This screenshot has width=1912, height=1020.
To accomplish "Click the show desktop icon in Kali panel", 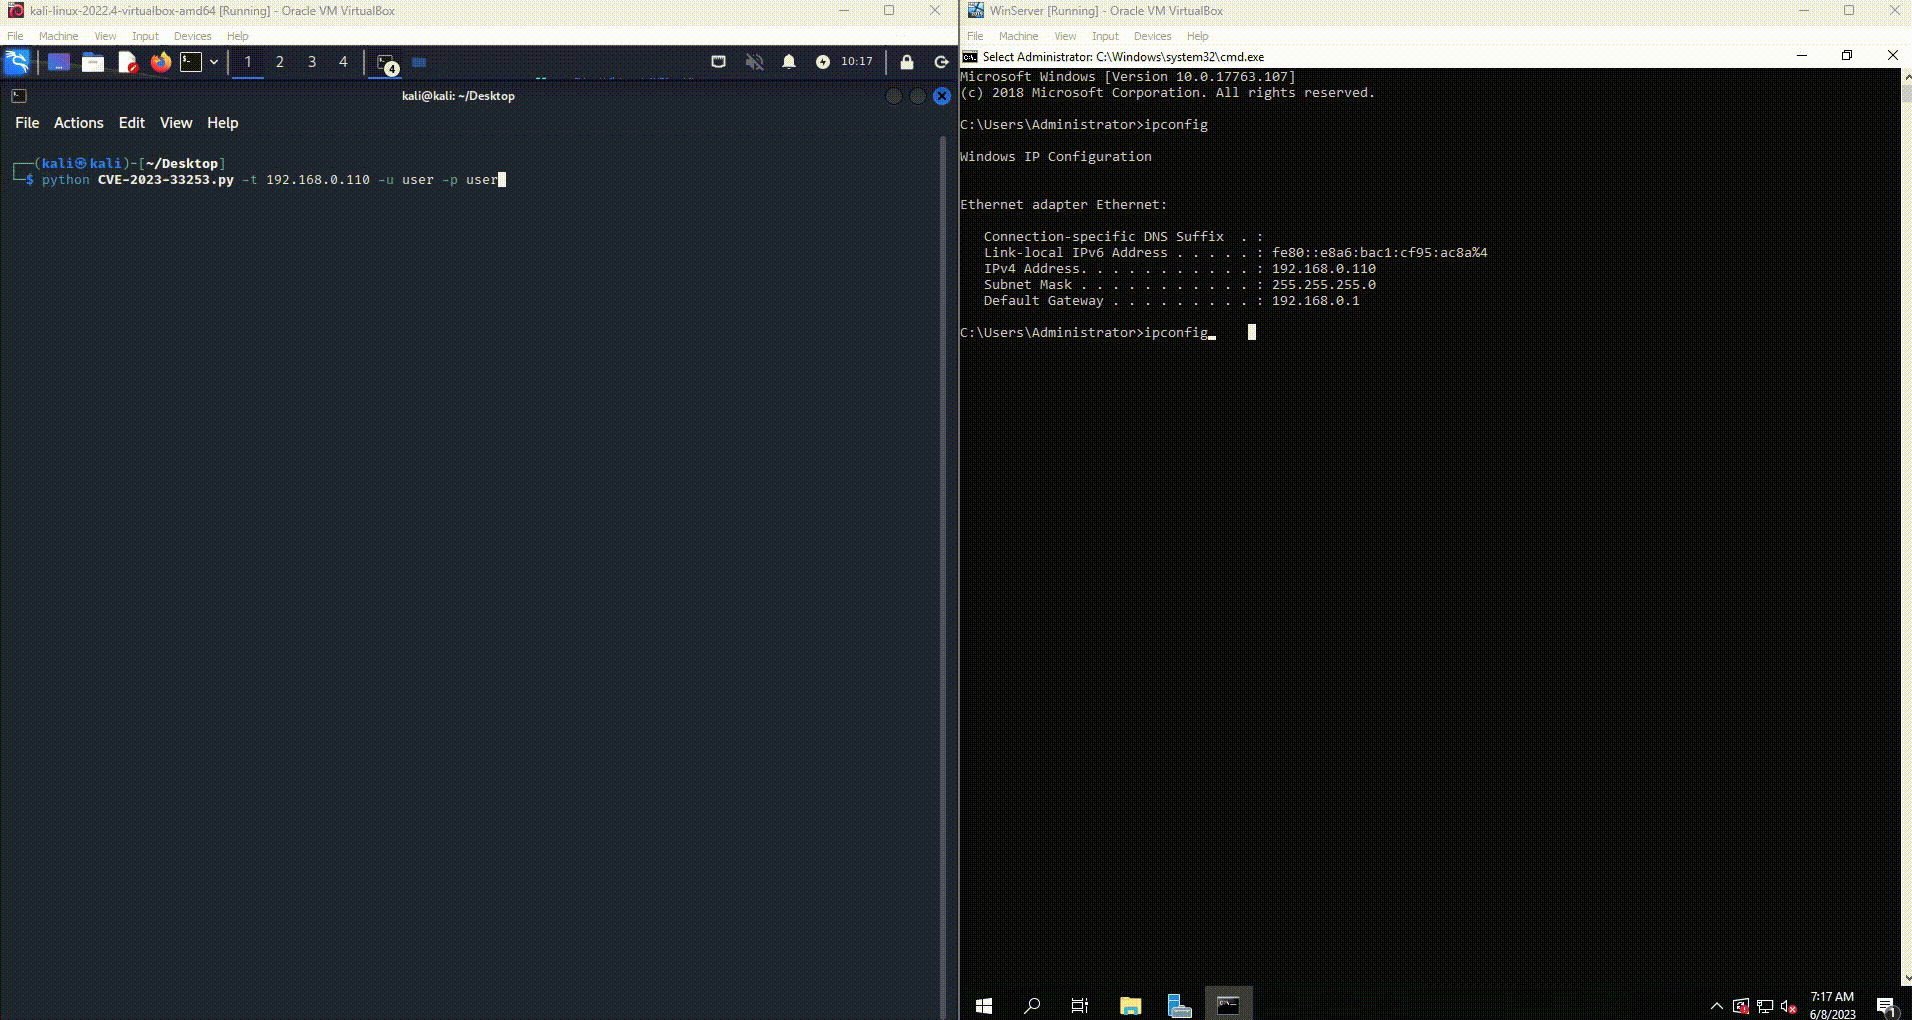I will pos(59,62).
